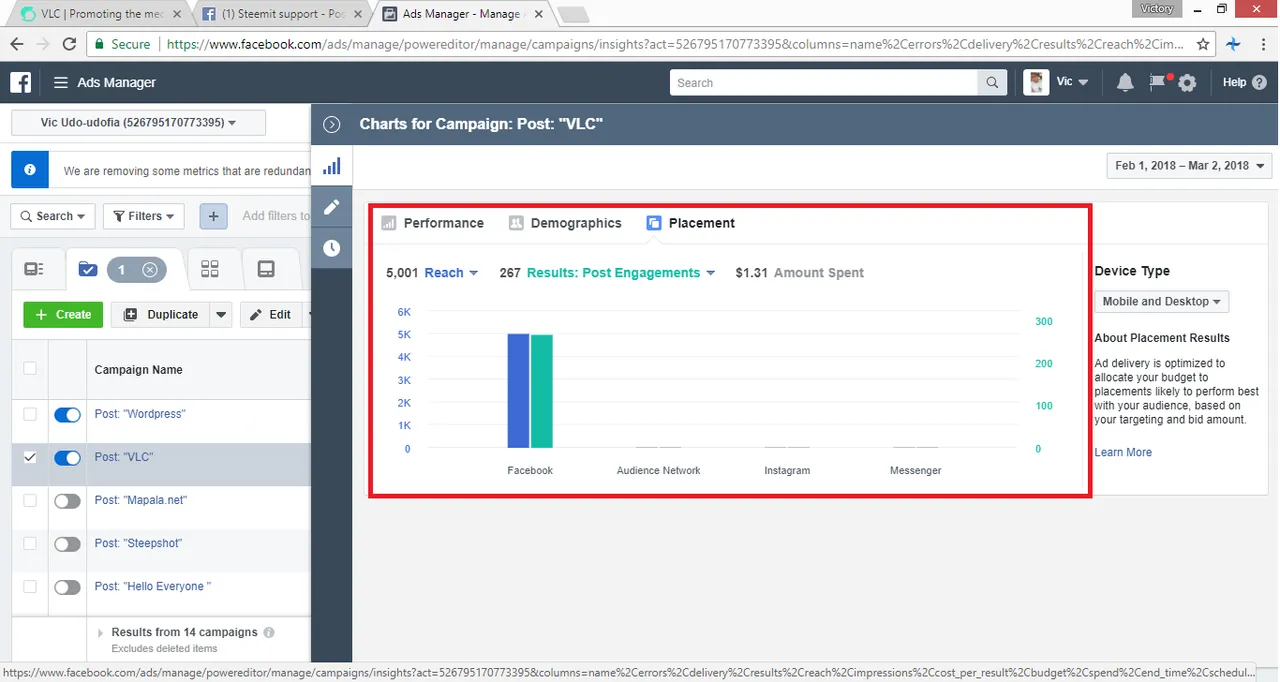Screen dimensions: 1280x682
Task: Switch to ad sets grid tab
Action: pyautogui.click(x=210, y=269)
